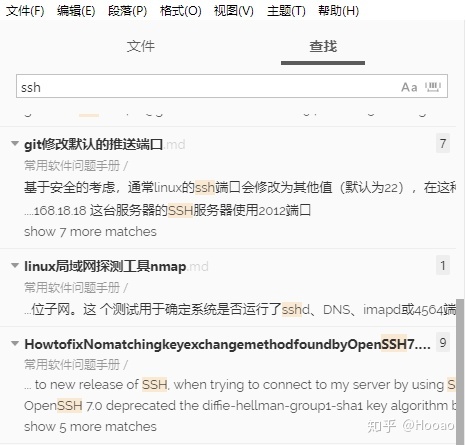
Task: Click match line 这台服务器的SSH服务器使用2012端口
Action: [x=168, y=210]
